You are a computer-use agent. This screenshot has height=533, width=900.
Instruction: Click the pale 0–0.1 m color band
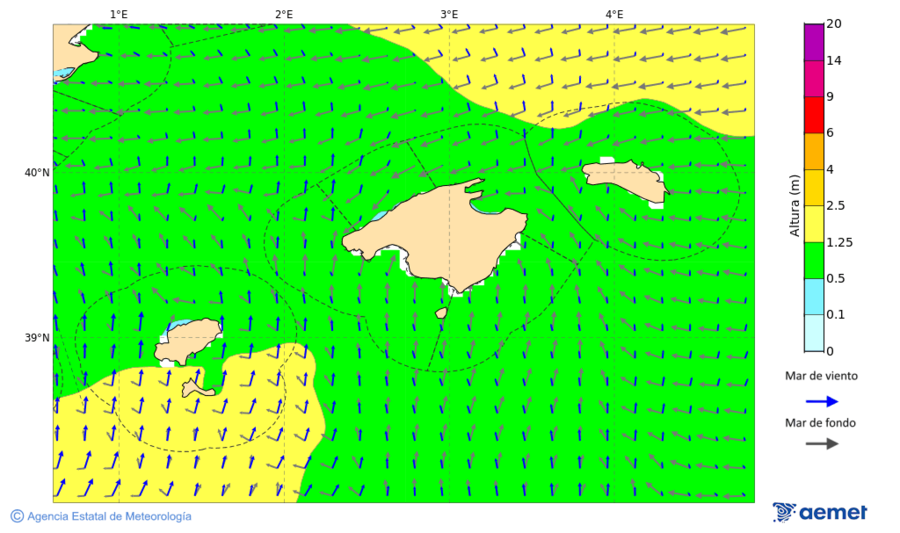coord(814,333)
